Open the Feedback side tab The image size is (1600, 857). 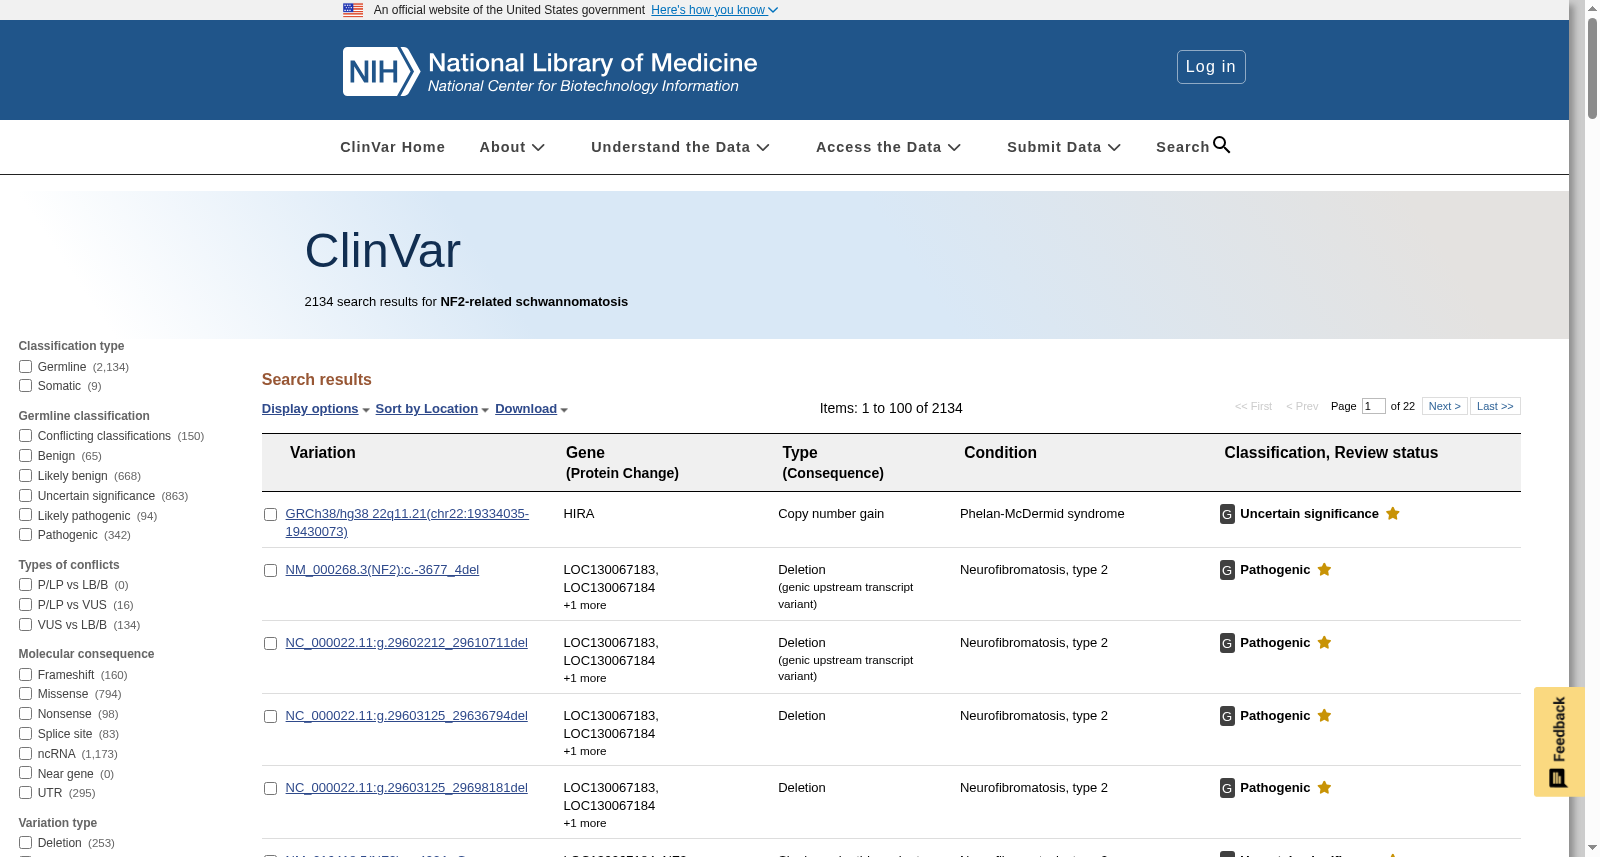[x=1558, y=741]
